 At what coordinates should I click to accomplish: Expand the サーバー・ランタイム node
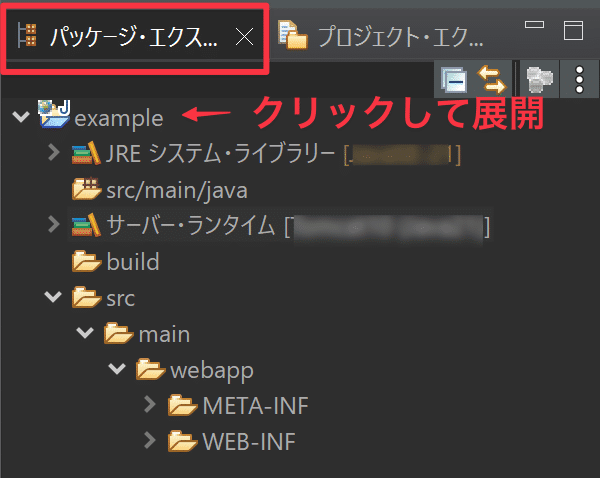(x=54, y=226)
